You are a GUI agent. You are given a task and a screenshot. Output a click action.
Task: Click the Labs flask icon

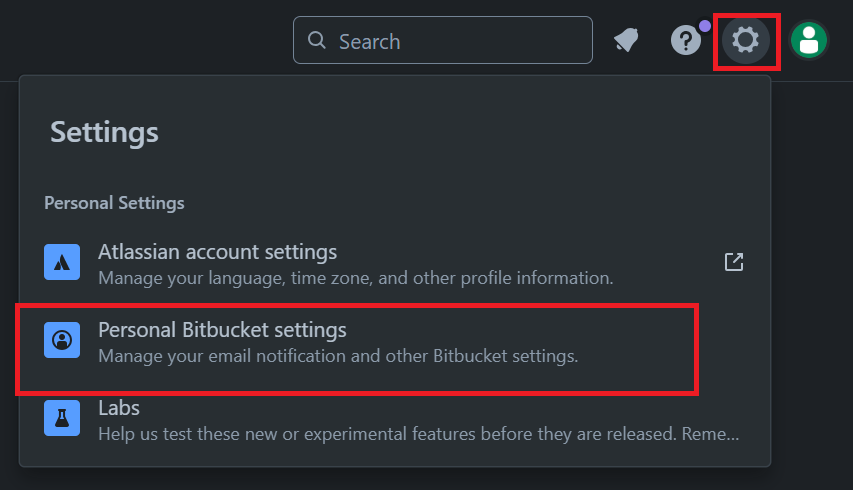click(62, 419)
